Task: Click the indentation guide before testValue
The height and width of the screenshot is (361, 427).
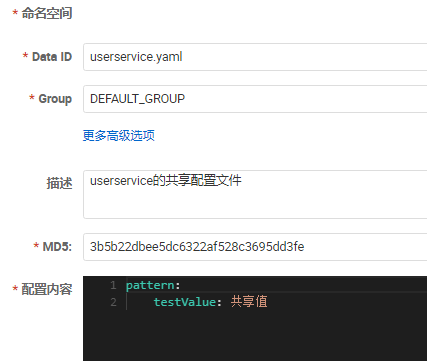Action: tap(127, 302)
